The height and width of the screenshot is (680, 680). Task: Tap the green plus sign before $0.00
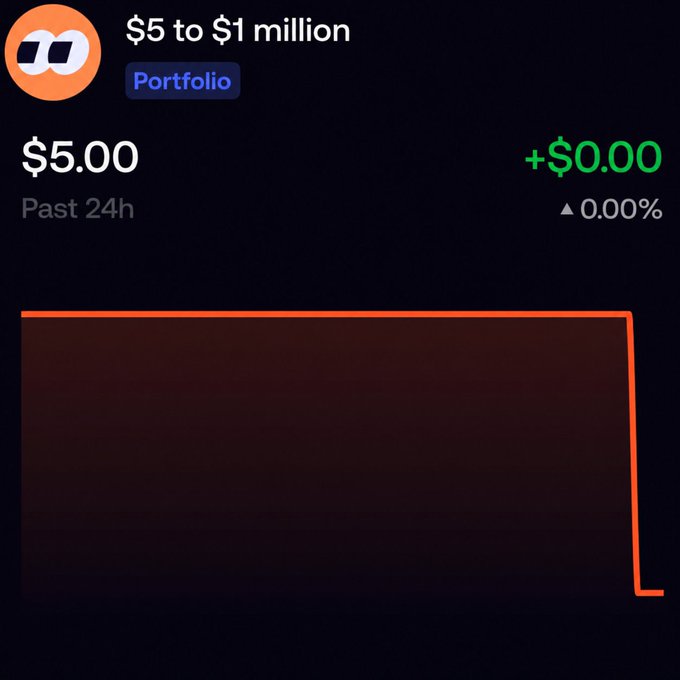(535, 158)
